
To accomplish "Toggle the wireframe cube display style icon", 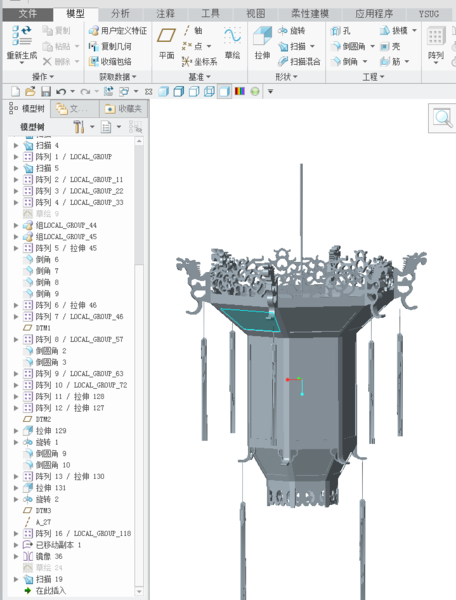I will pos(209,91).
